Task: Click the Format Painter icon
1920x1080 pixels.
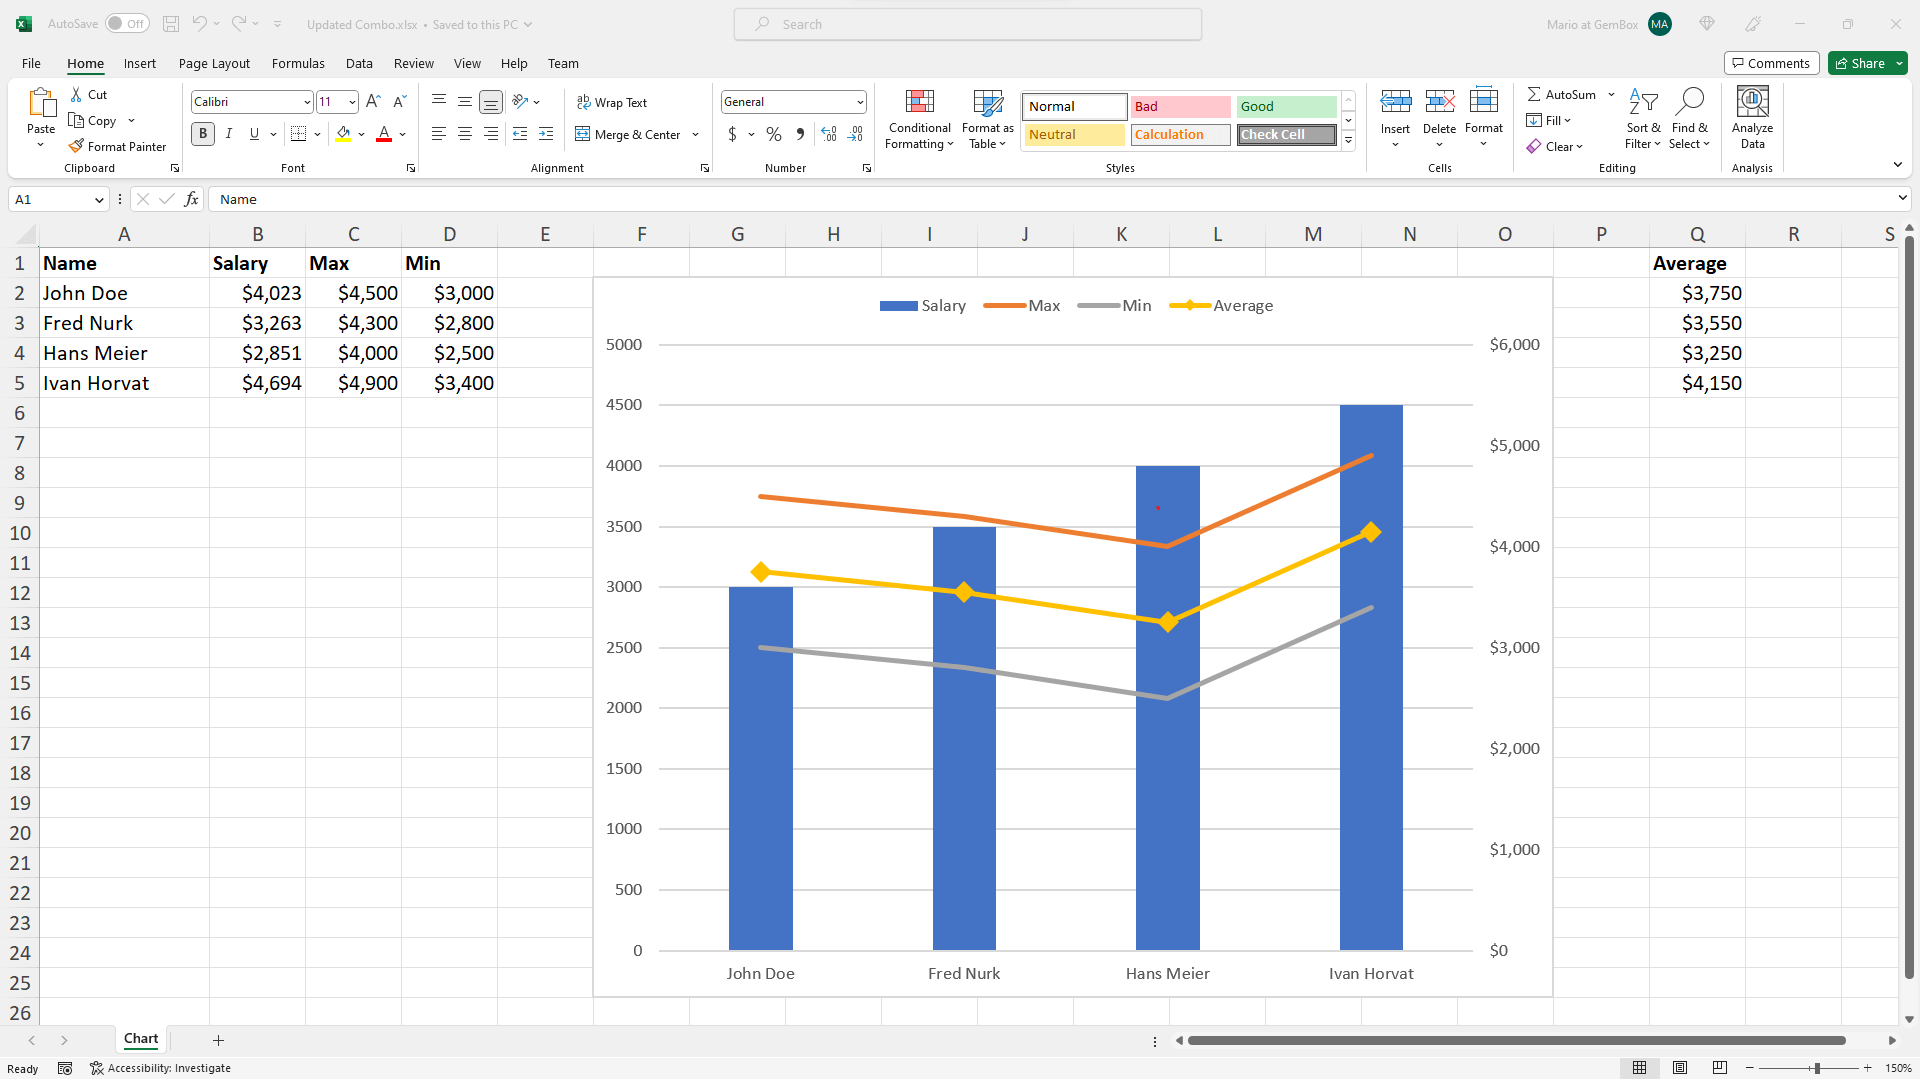Action: point(76,146)
